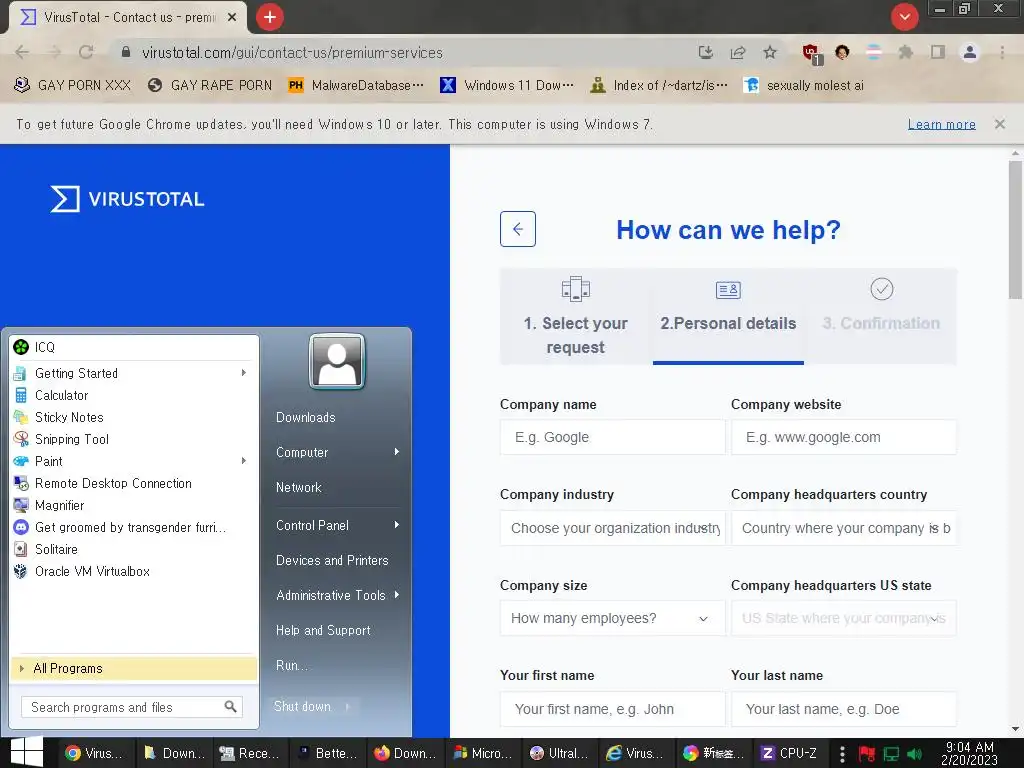Open the Chrome three-dot menu
1024x768 pixels.
(1002, 52)
